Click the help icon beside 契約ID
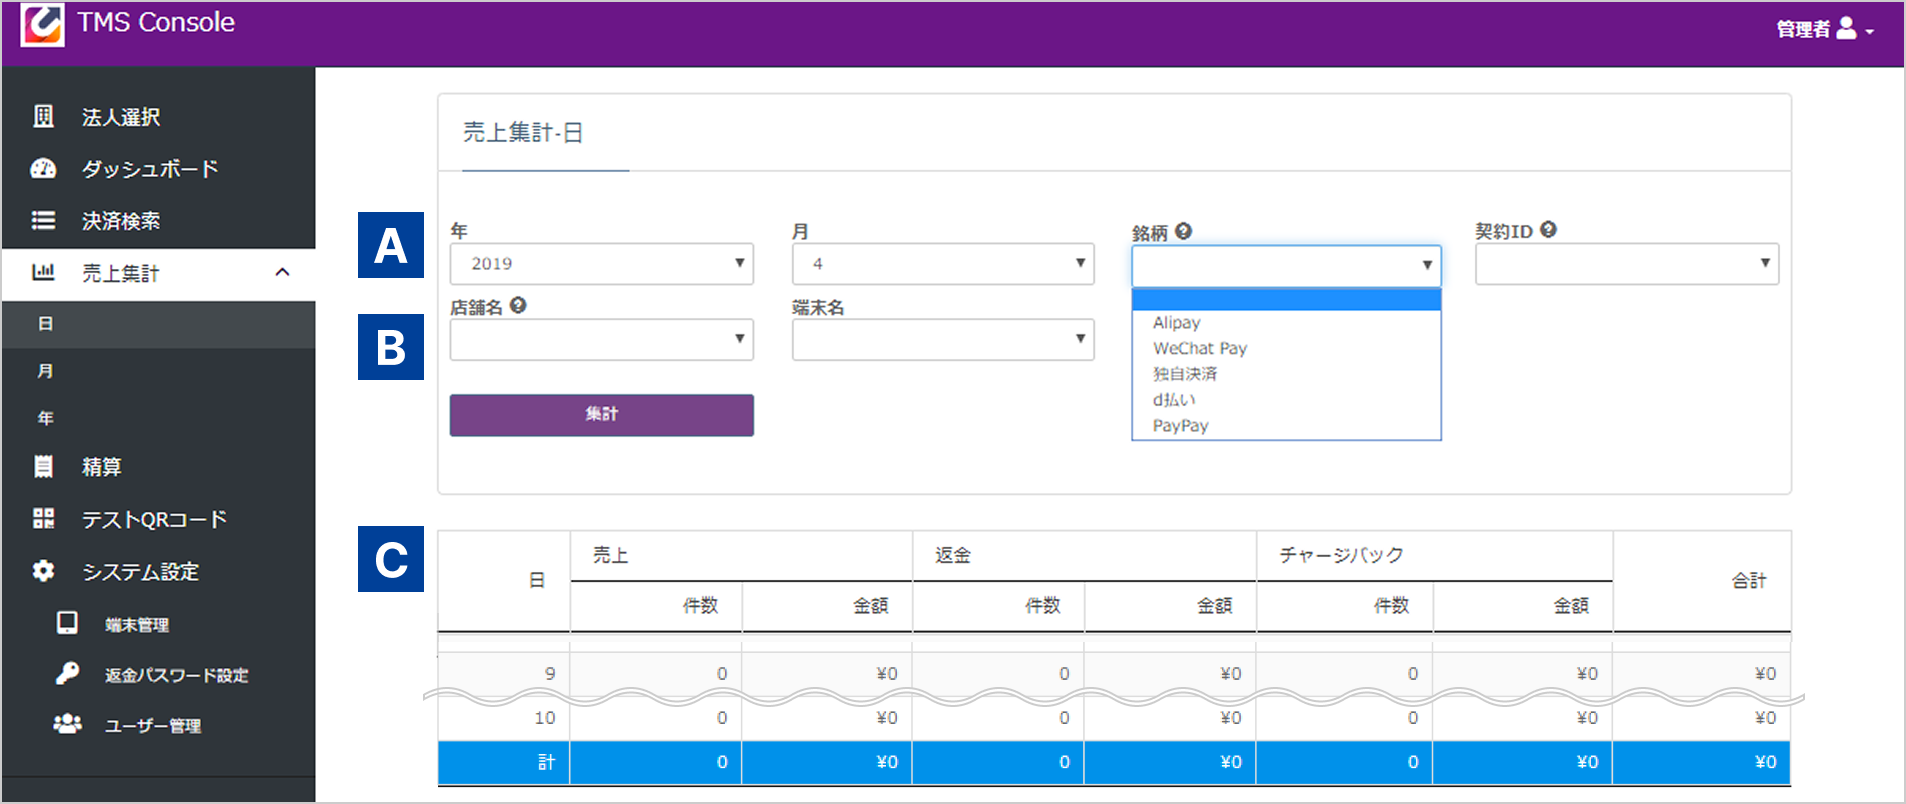Viewport: 1906px width, 804px height. 1548,230
